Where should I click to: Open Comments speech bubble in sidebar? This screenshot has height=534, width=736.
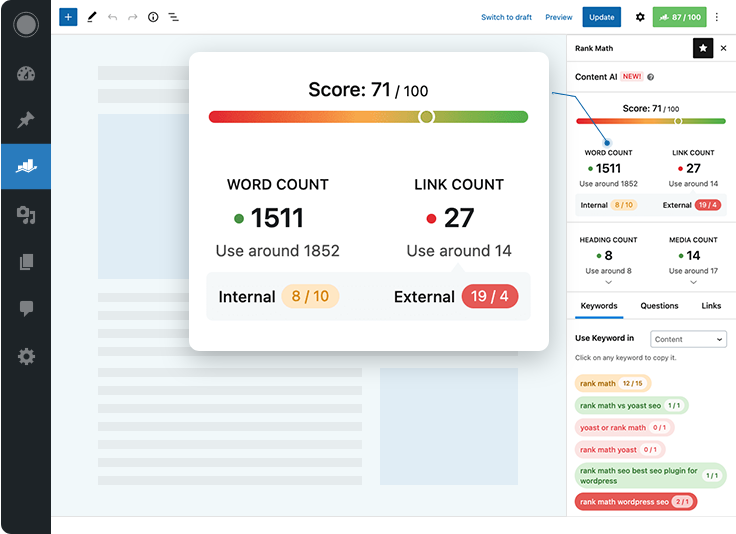coord(26,309)
